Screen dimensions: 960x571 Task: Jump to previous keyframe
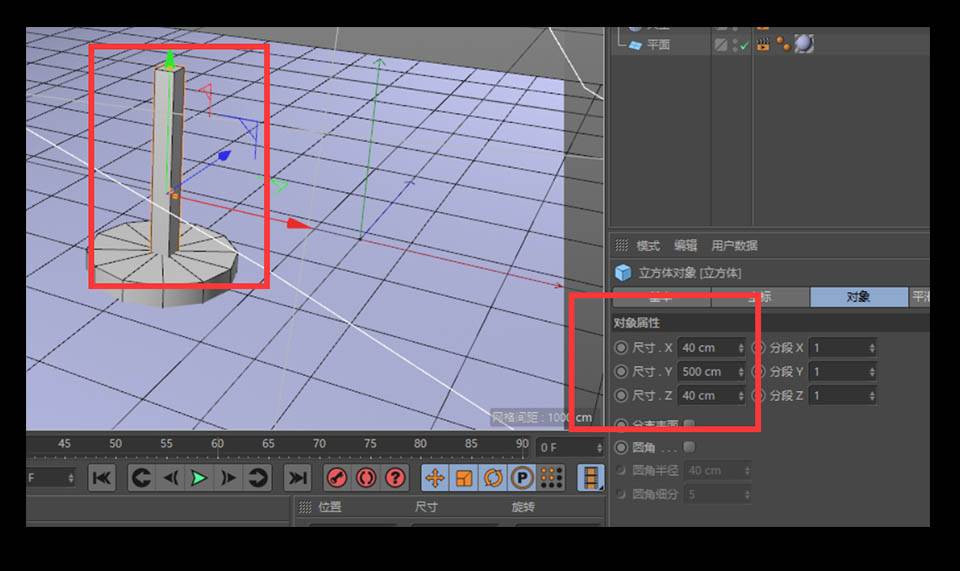tap(141, 478)
